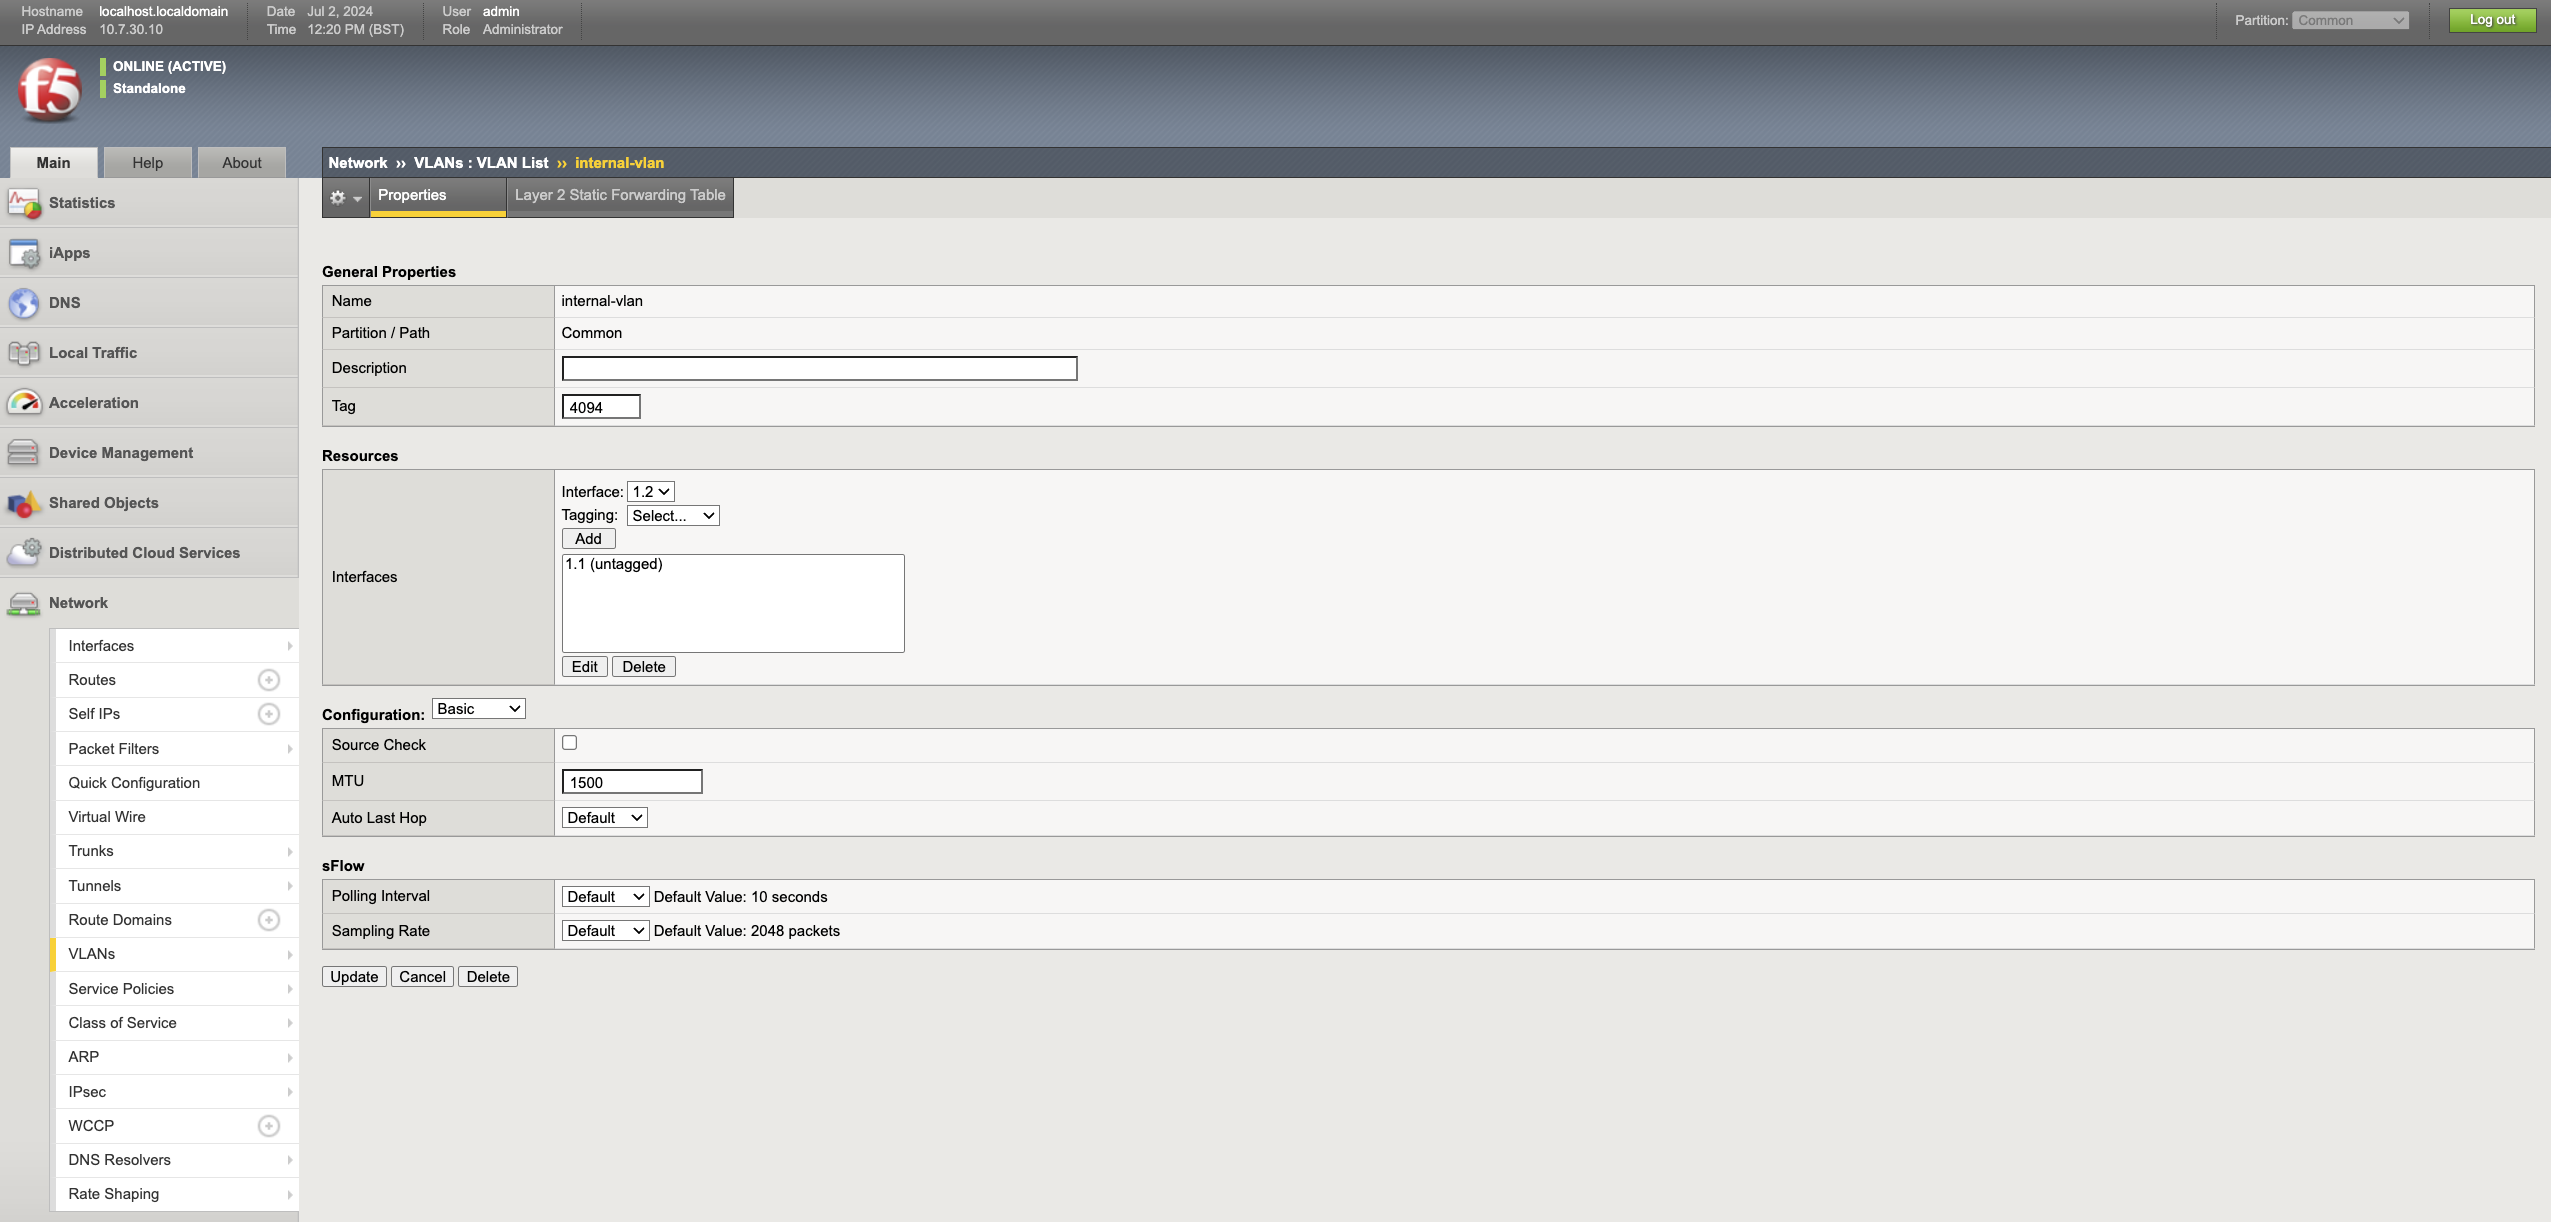Click Add interface button
Screen dimensions: 2551x1222
[589, 539]
